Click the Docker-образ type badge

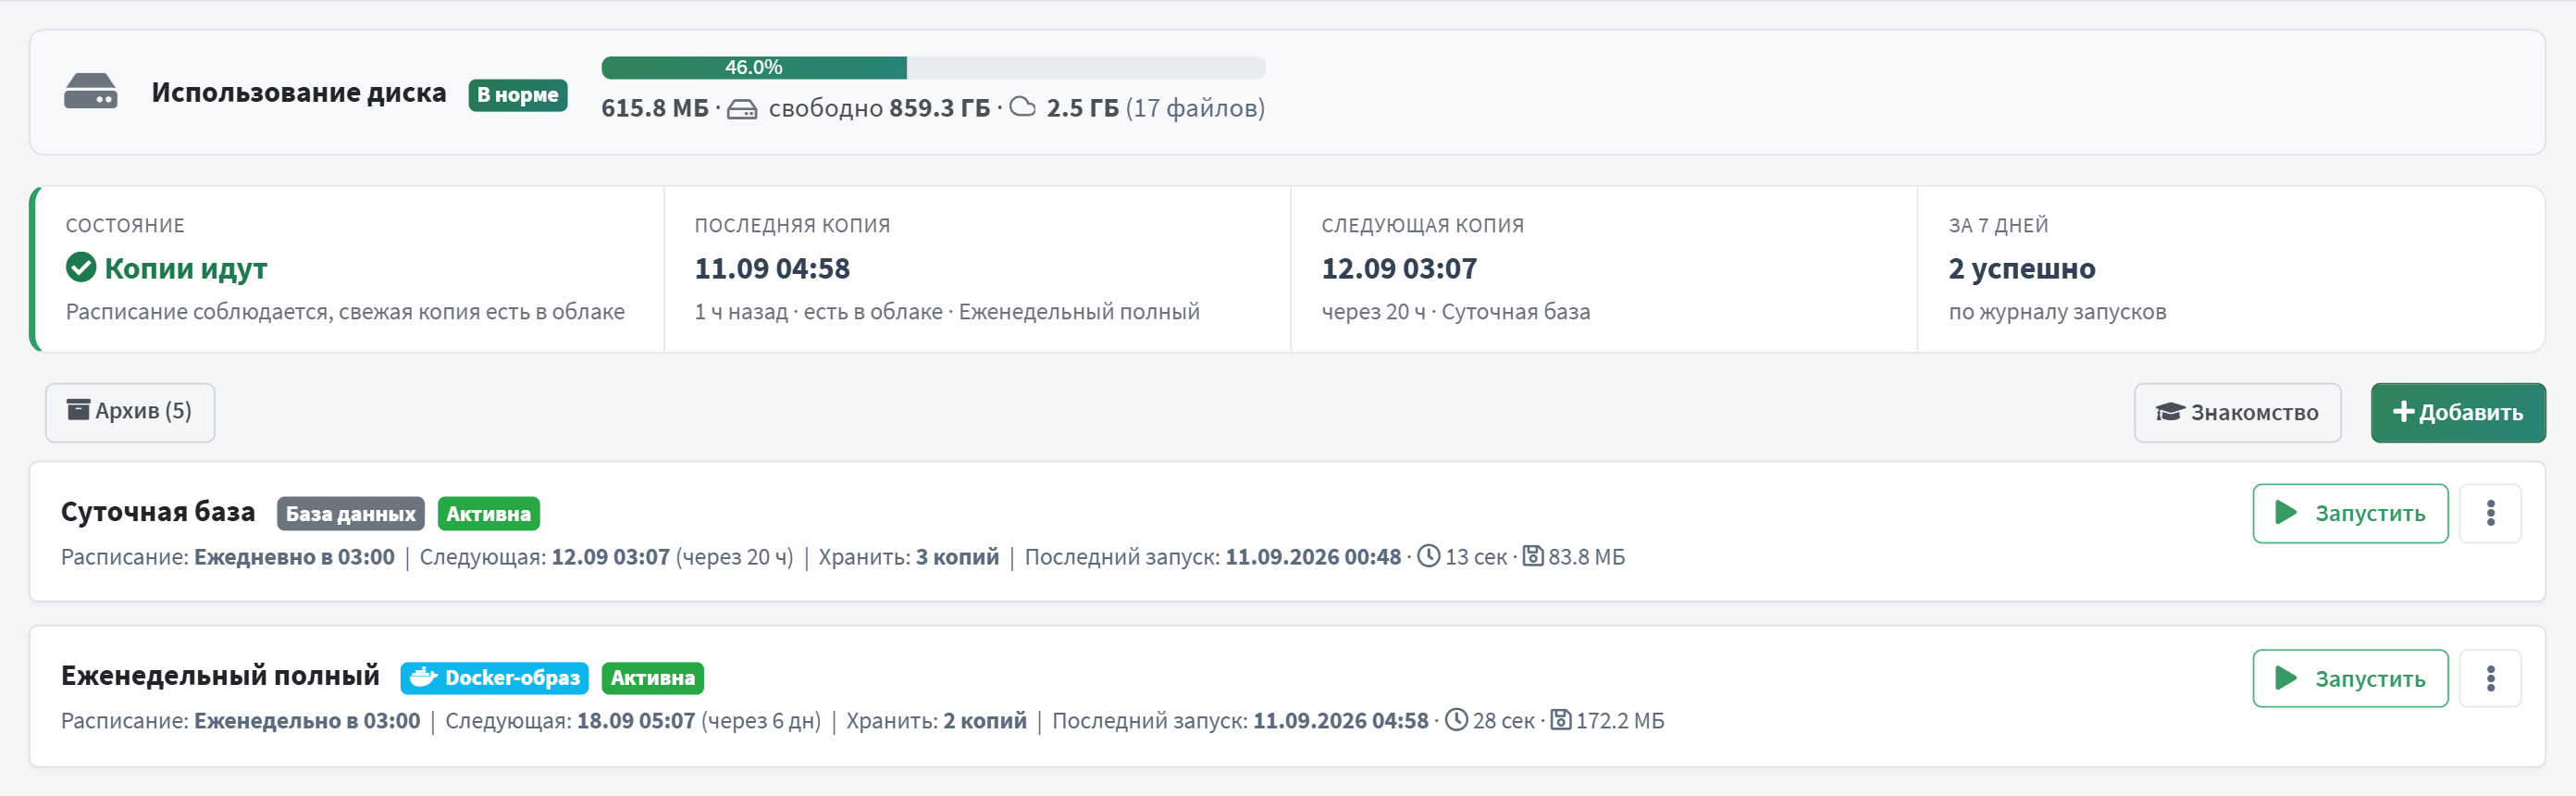pos(495,678)
